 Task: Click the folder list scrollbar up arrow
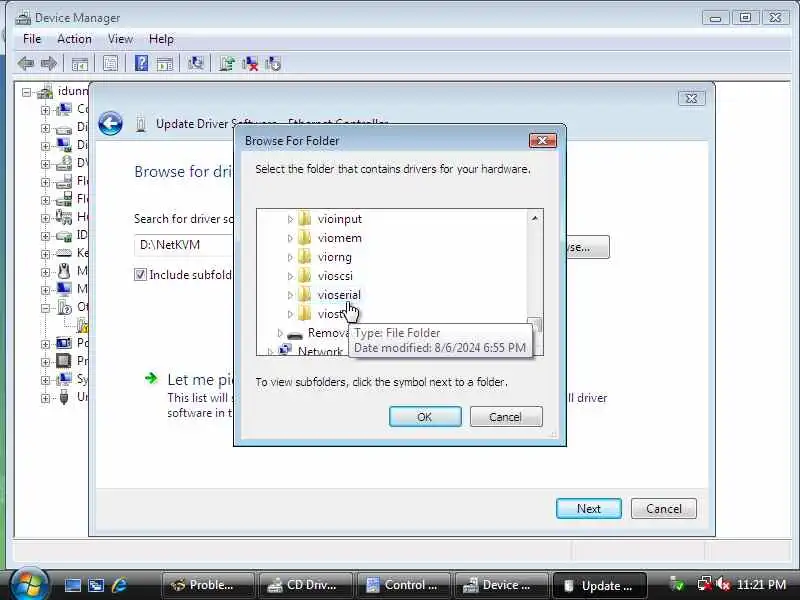(535, 218)
